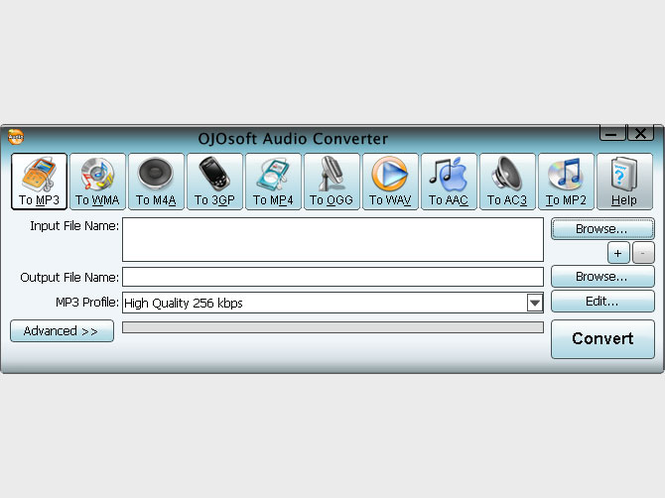Choose the To OGG microphone icon

(x=332, y=182)
